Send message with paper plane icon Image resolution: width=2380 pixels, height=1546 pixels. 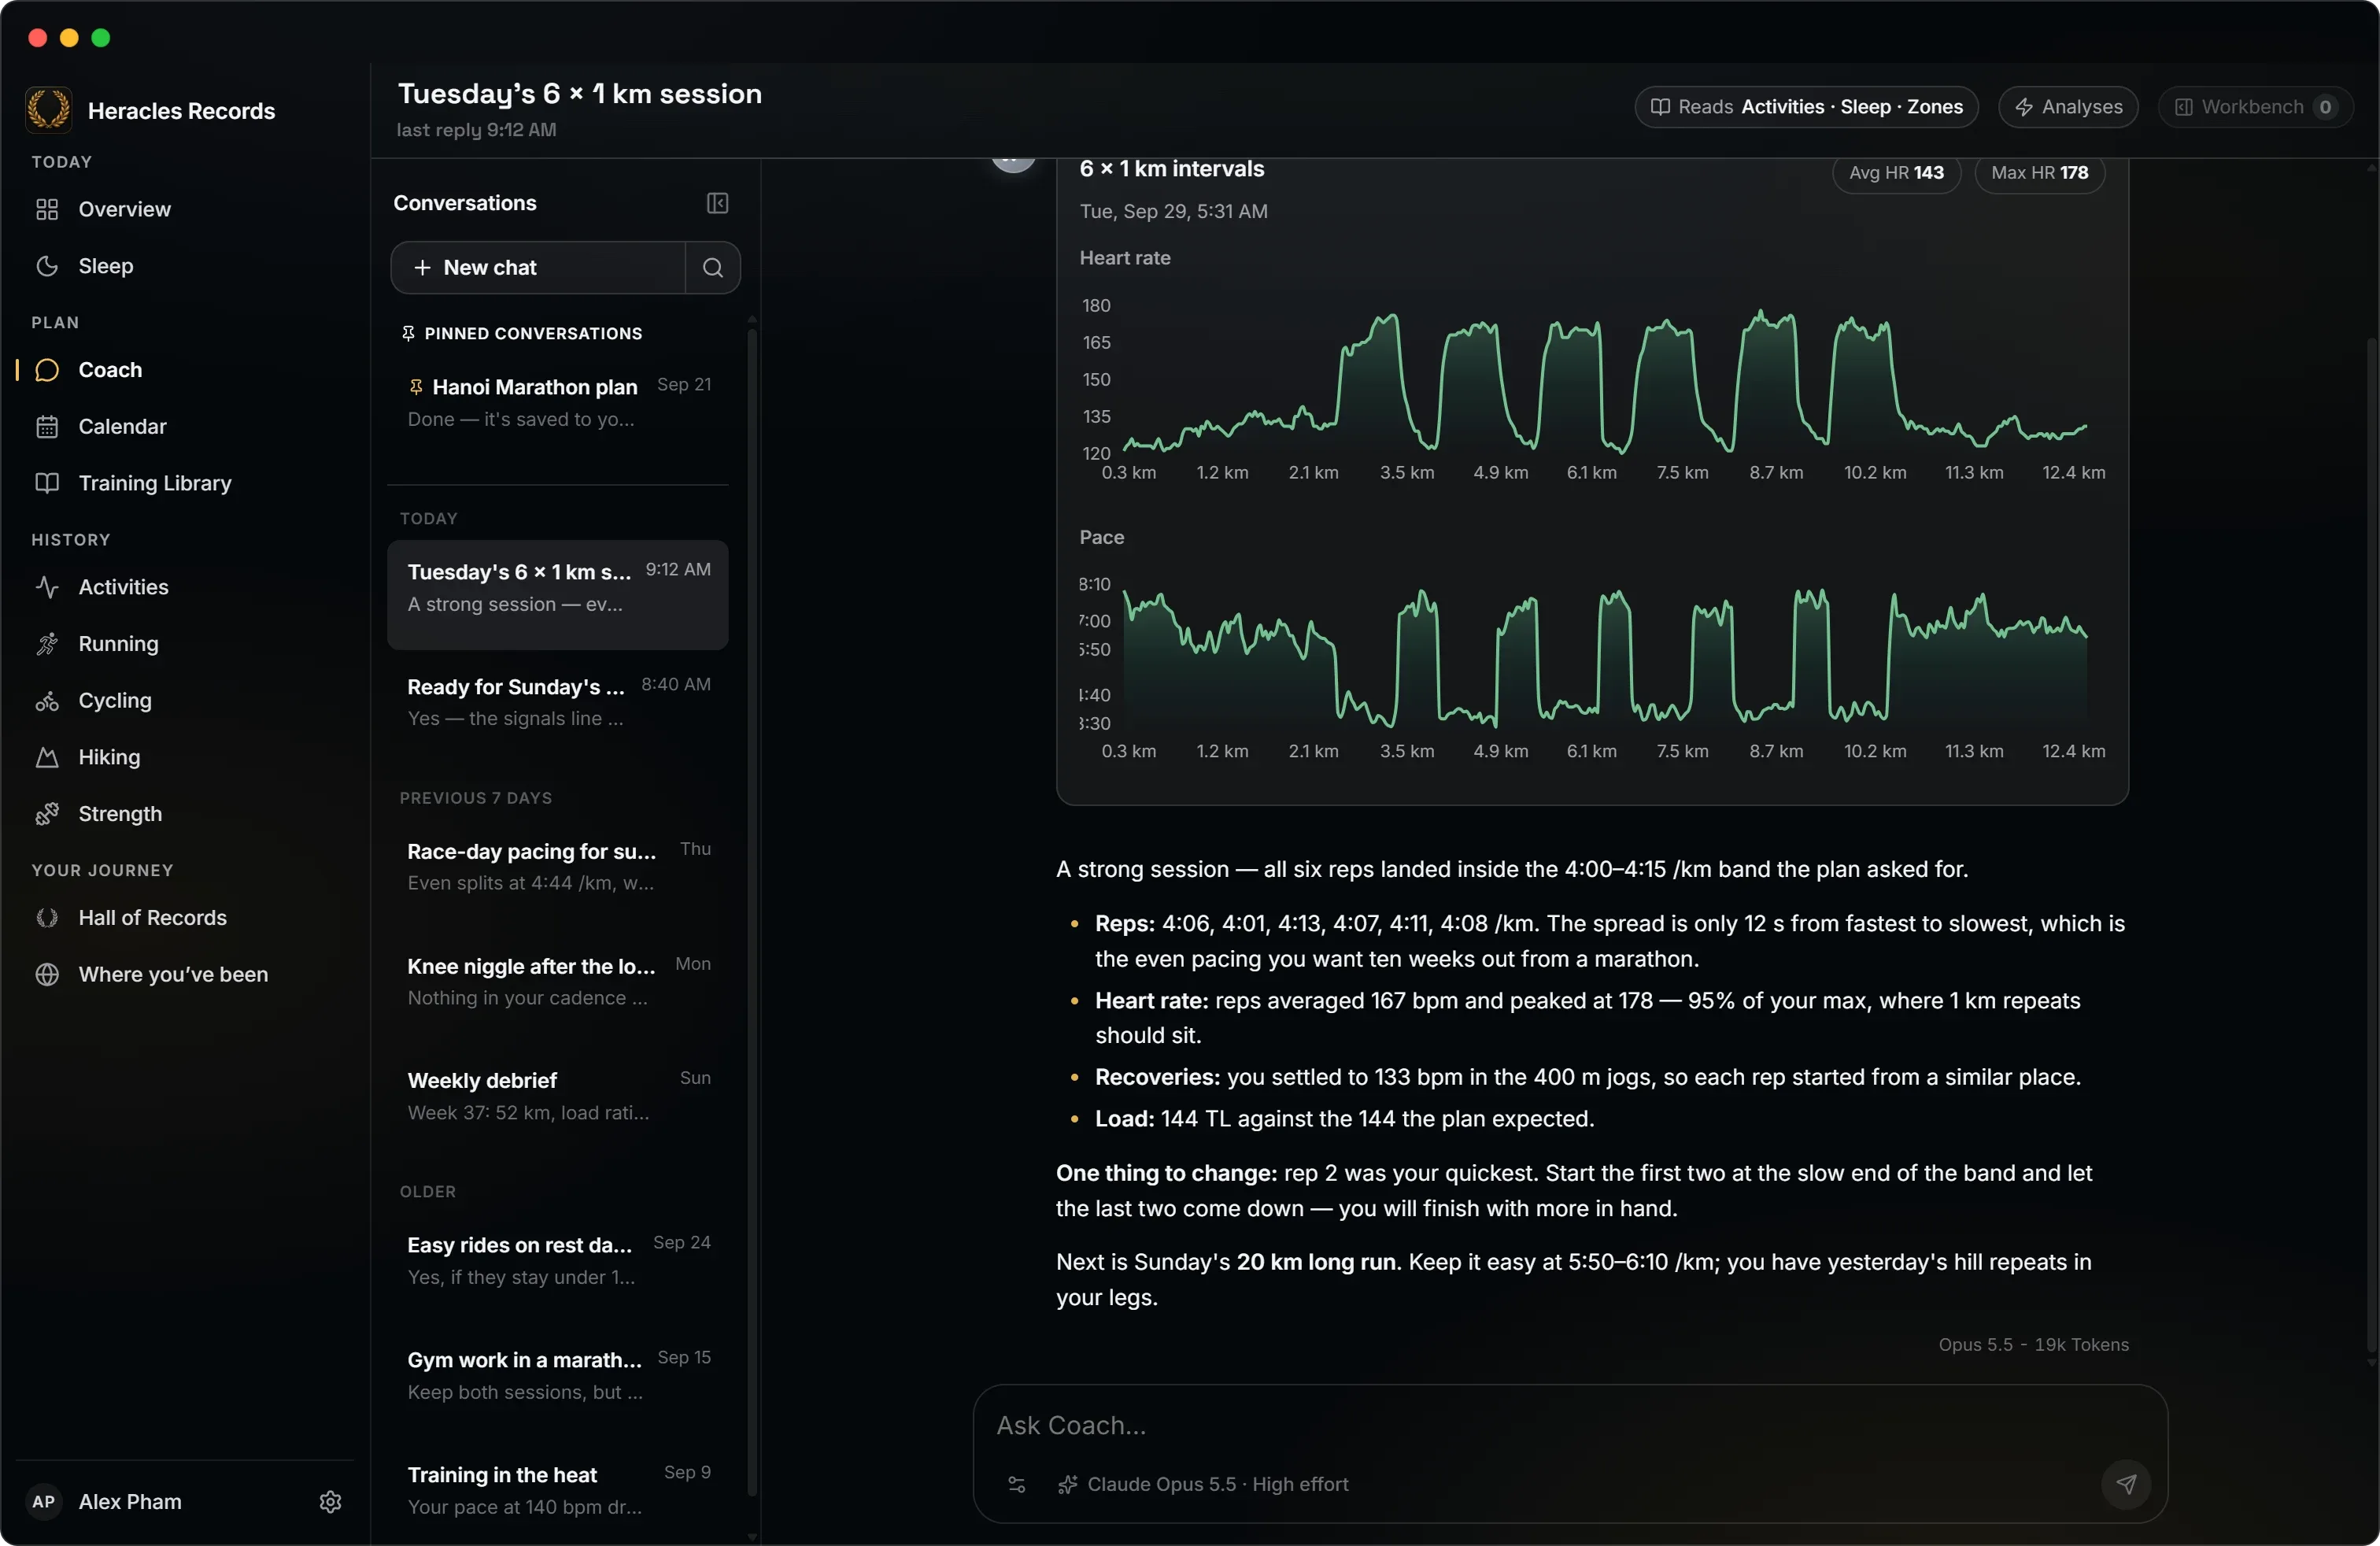(x=2126, y=1484)
